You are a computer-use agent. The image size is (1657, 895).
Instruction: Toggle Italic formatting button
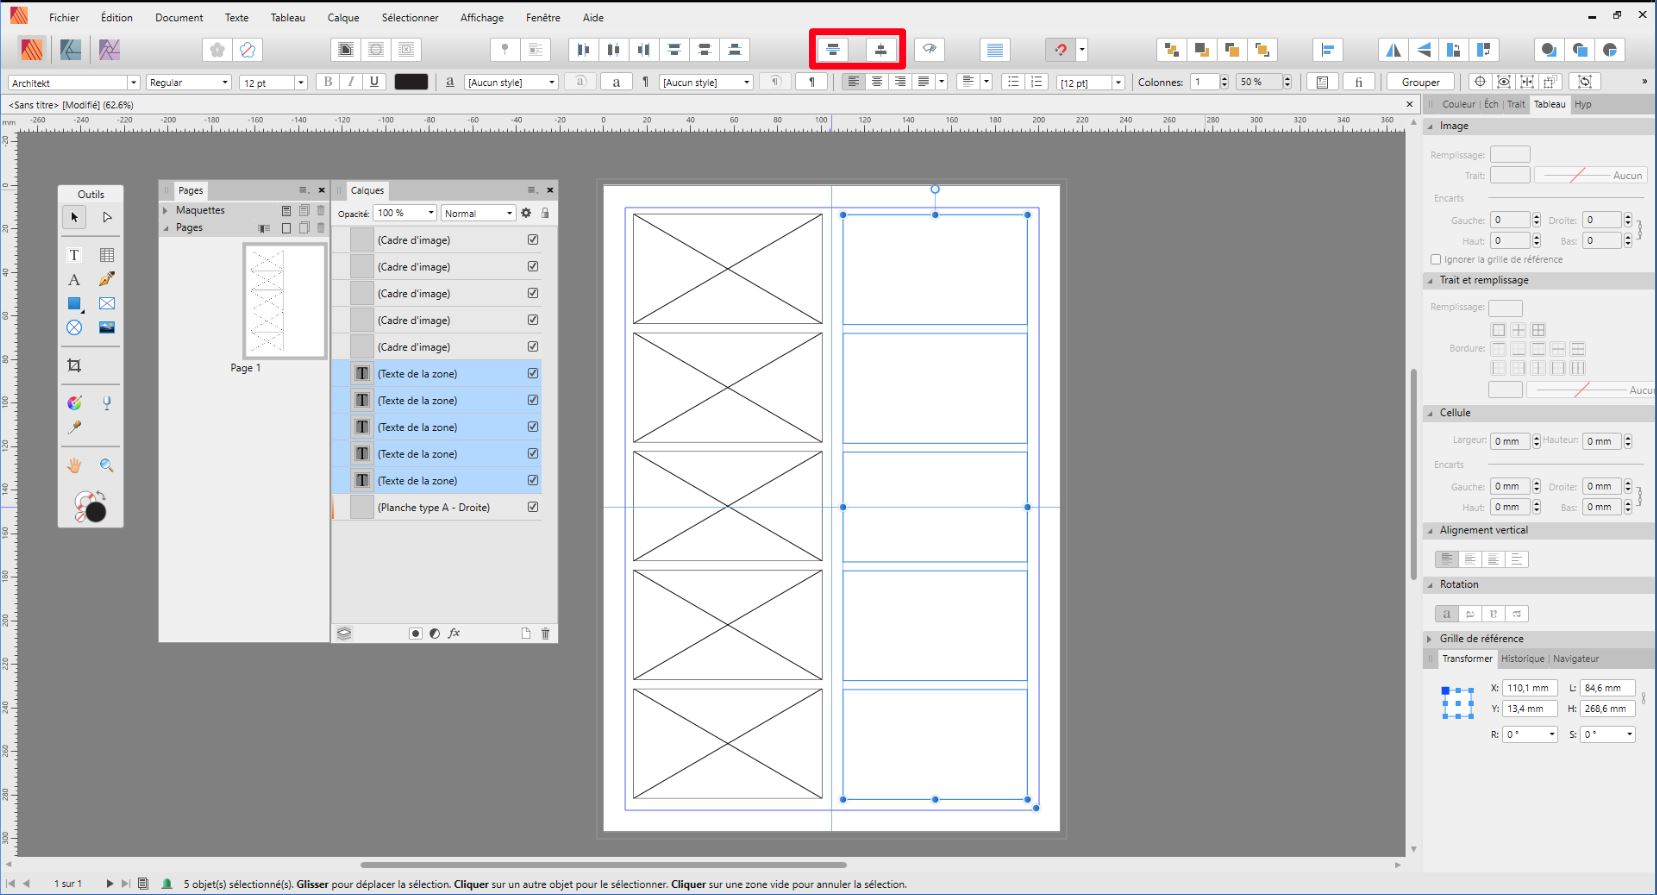(351, 82)
